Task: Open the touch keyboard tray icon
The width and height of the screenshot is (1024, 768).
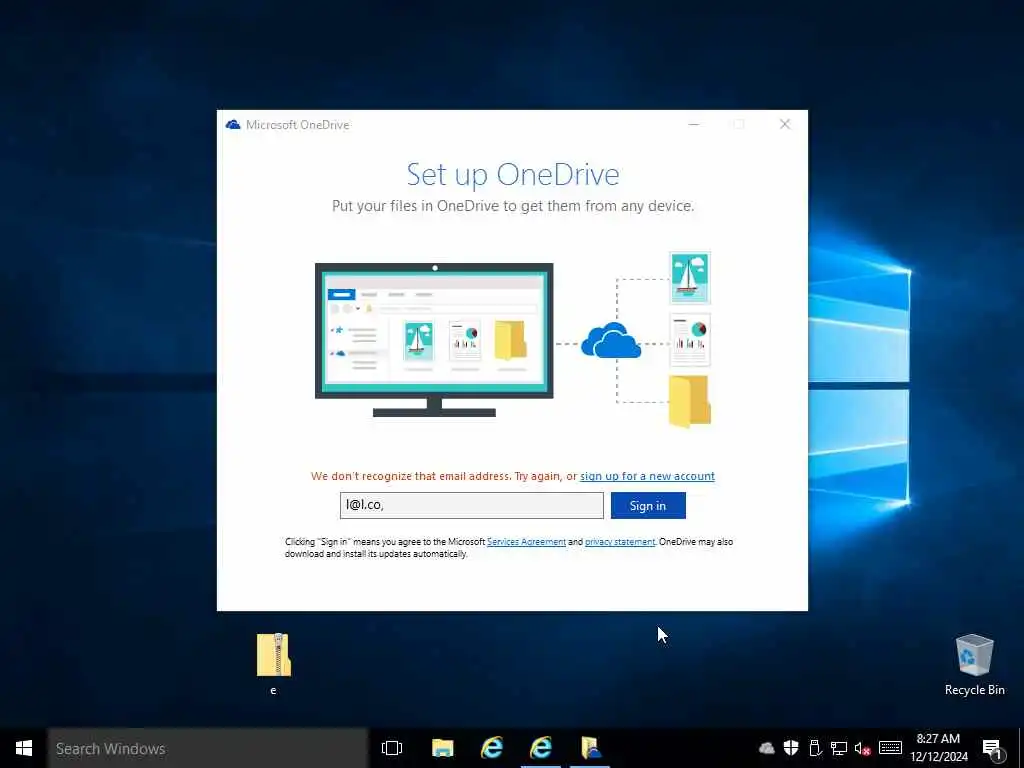Action: pyautogui.click(x=890, y=748)
